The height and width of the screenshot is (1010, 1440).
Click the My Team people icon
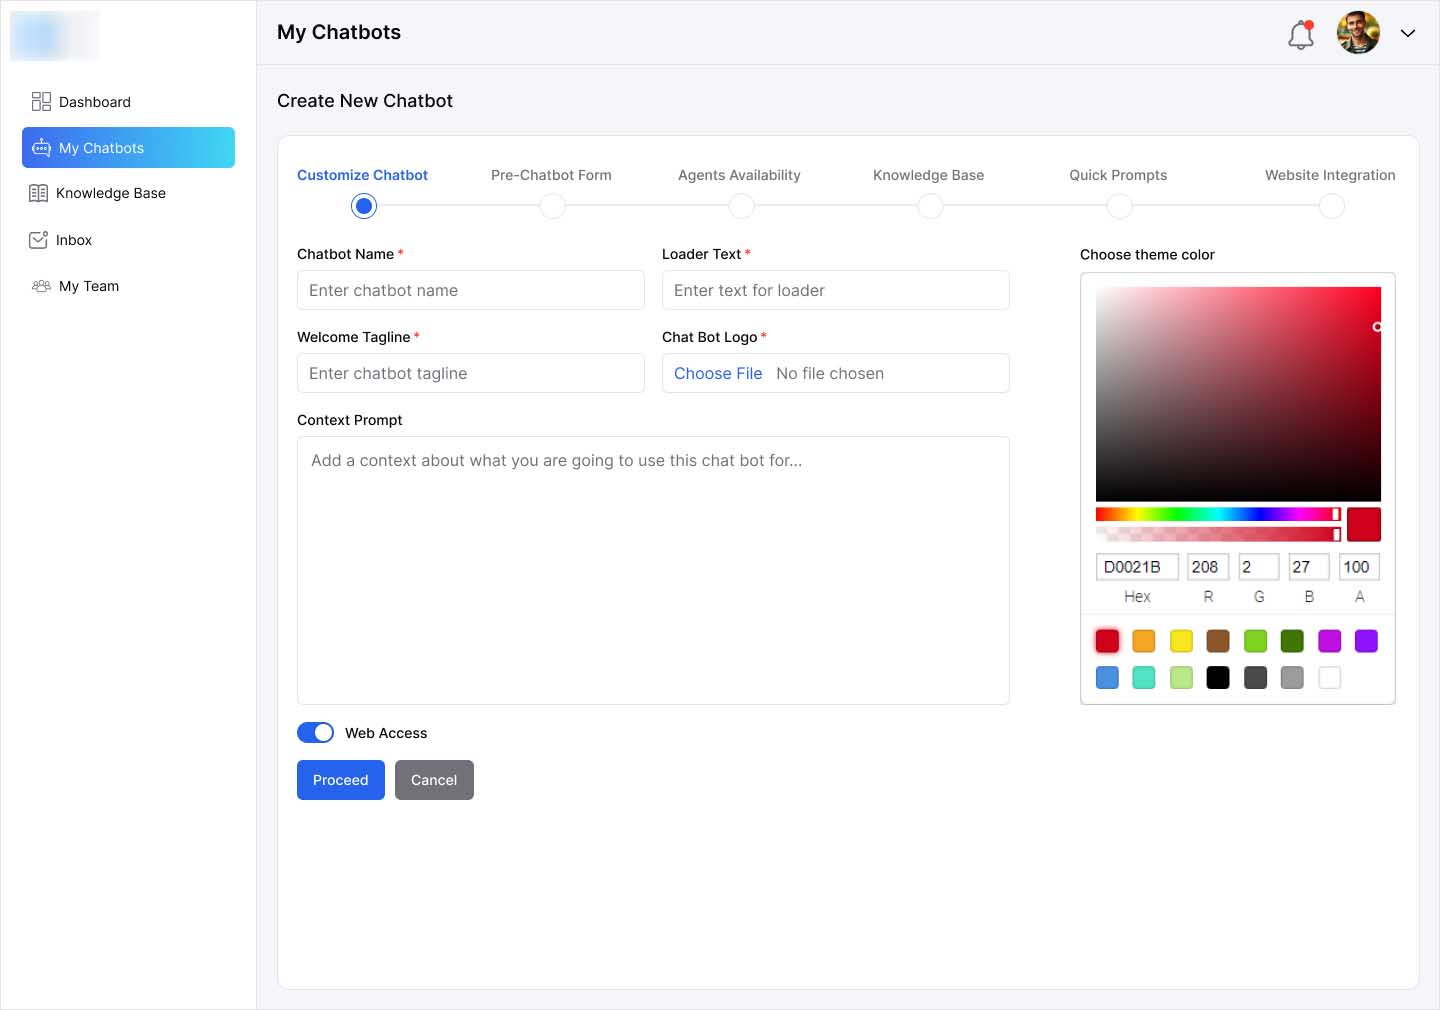coord(41,286)
